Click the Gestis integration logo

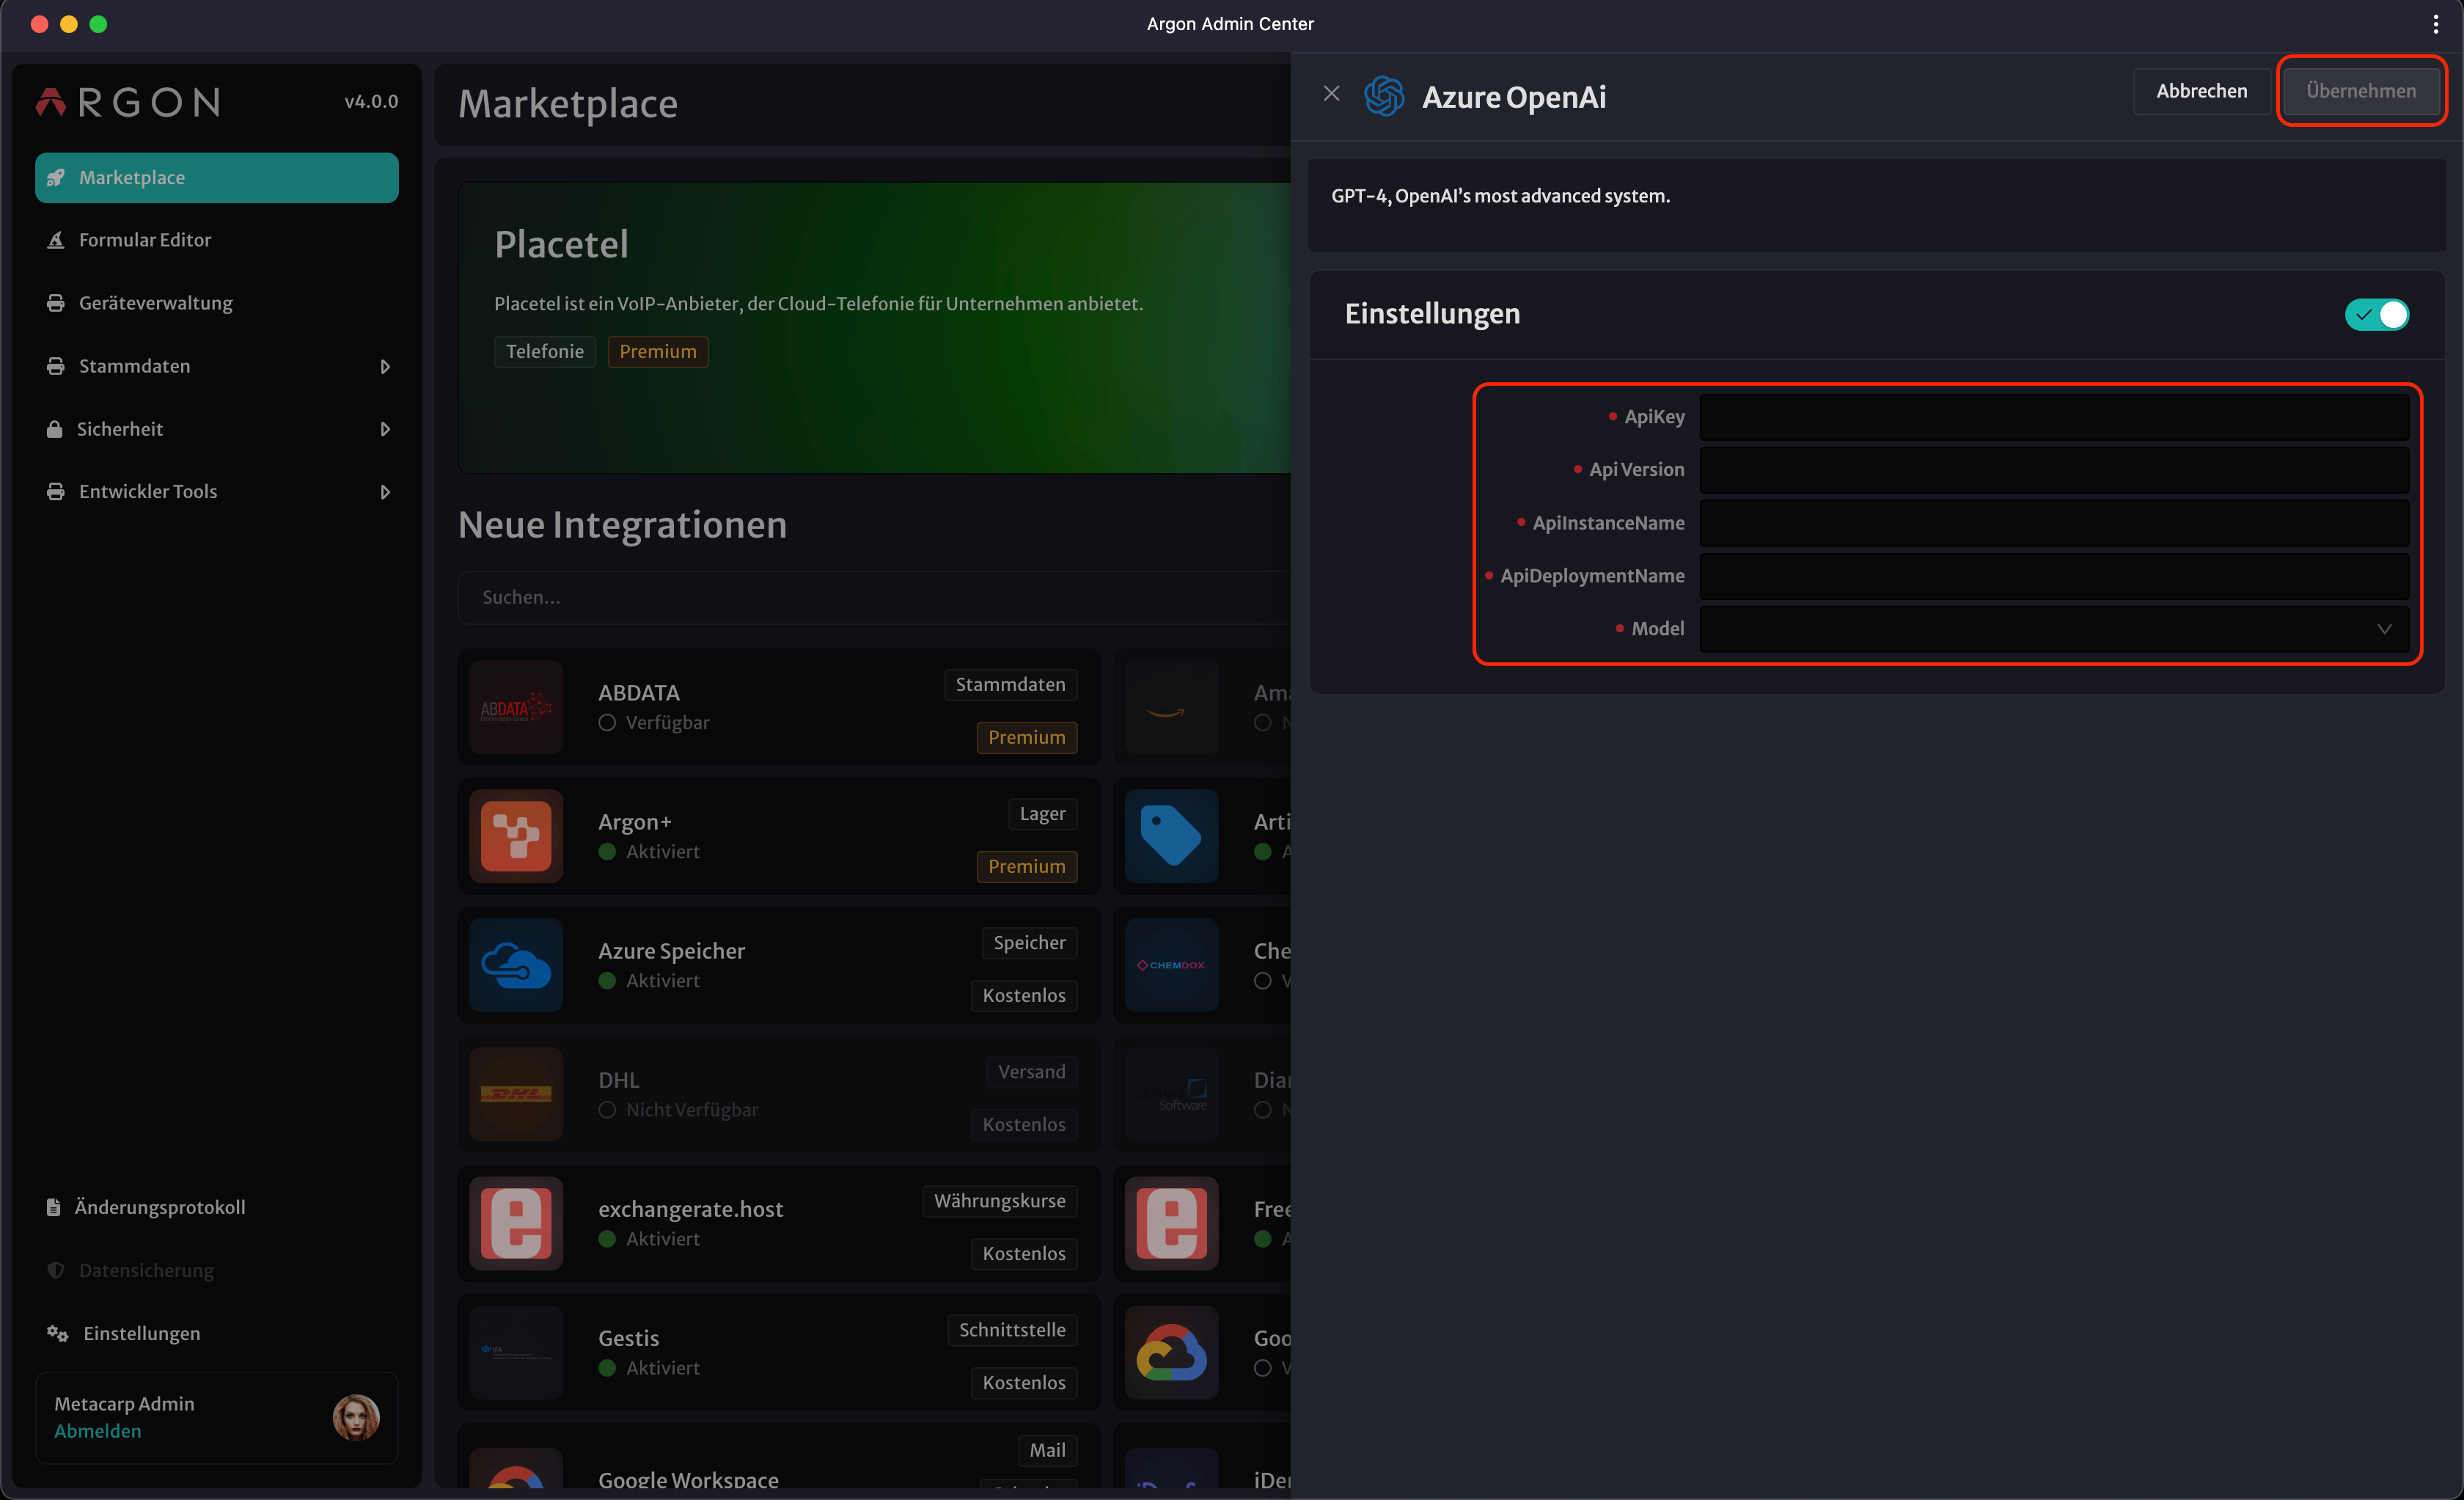click(516, 1352)
